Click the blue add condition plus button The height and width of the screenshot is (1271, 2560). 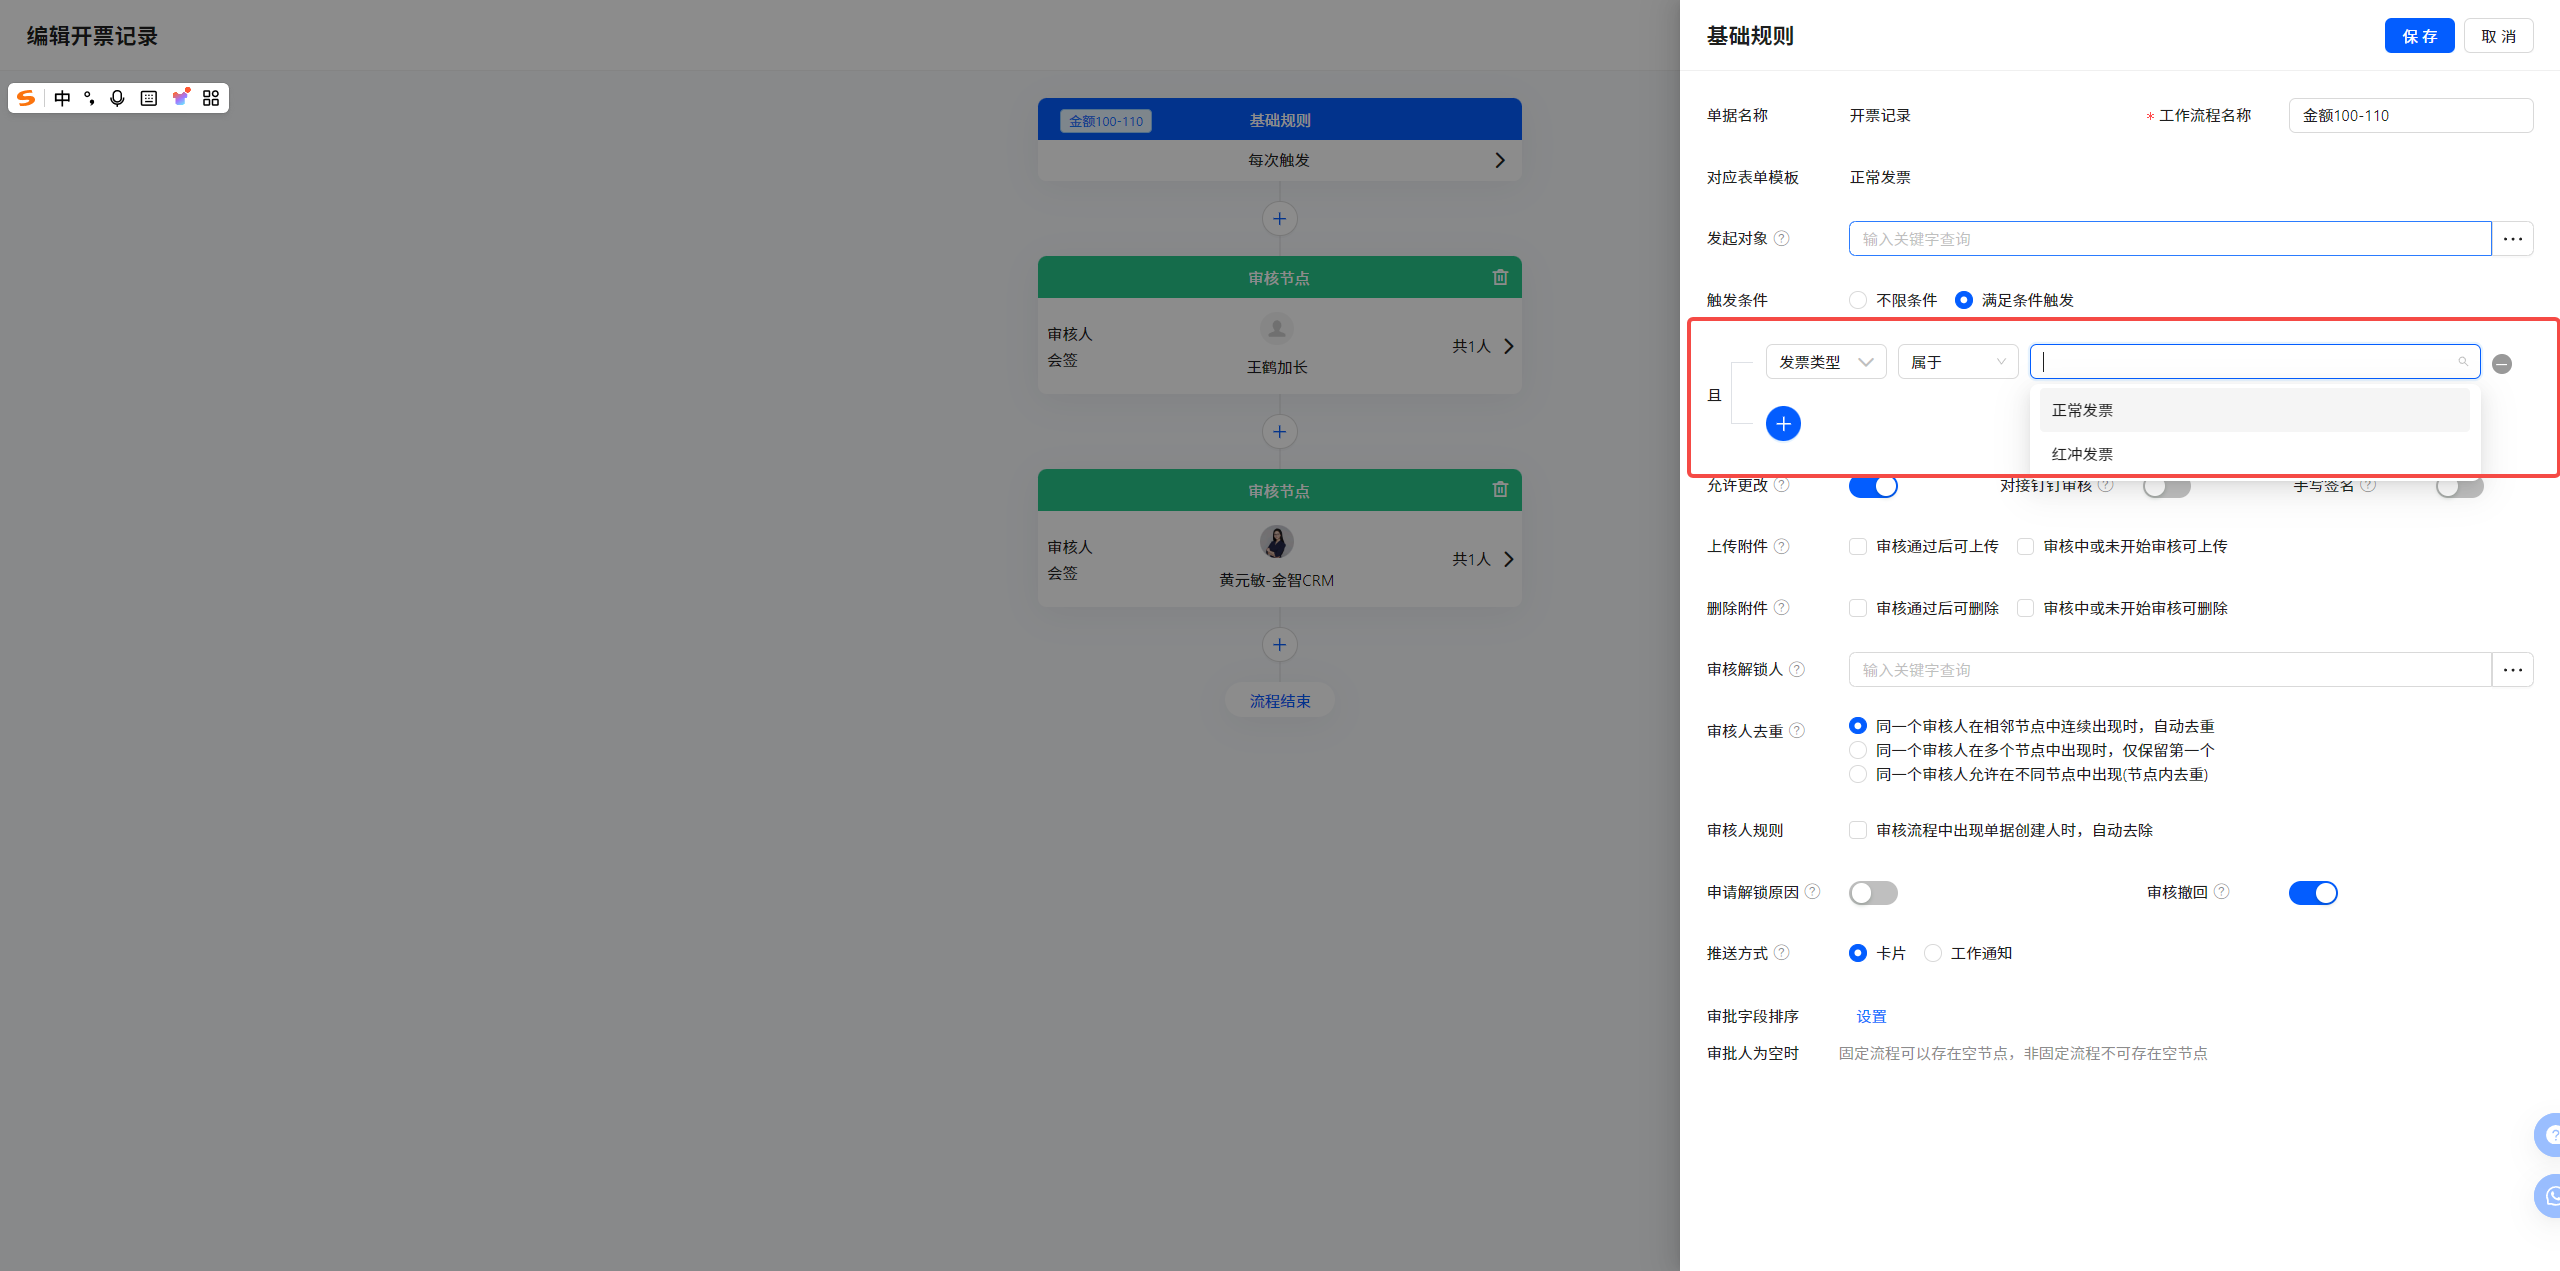tap(1783, 424)
